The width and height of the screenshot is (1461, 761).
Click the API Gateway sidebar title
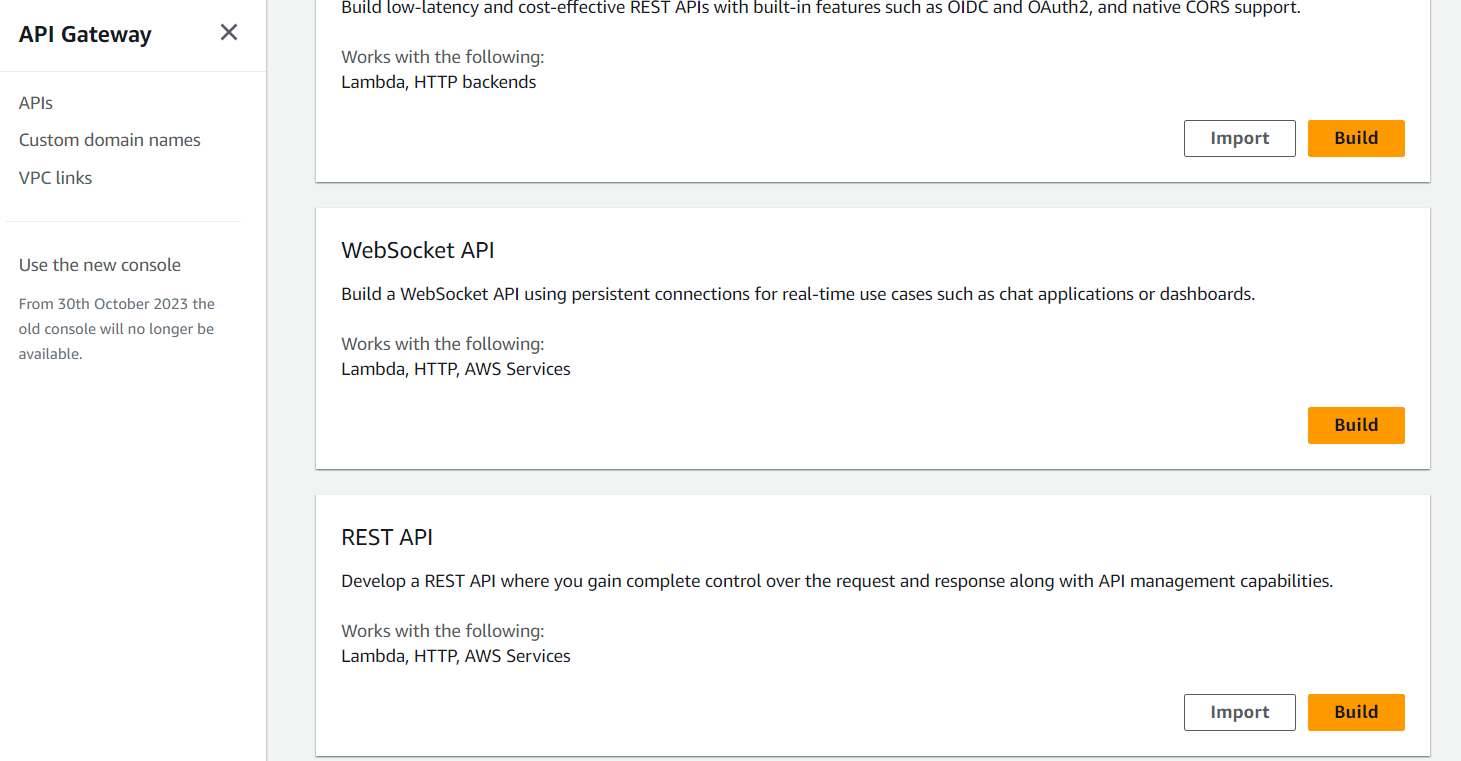tap(85, 34)
